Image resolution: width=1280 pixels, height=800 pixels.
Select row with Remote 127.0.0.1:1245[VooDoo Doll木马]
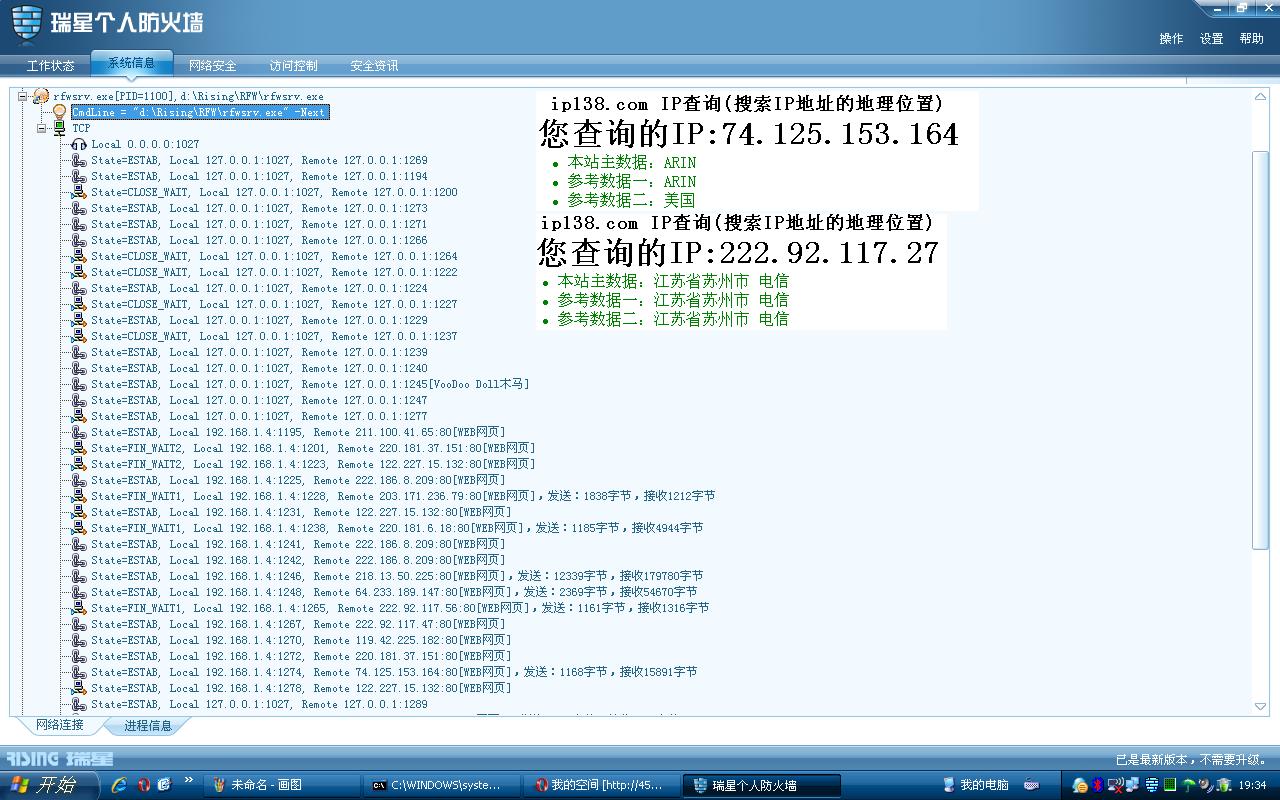310,384
